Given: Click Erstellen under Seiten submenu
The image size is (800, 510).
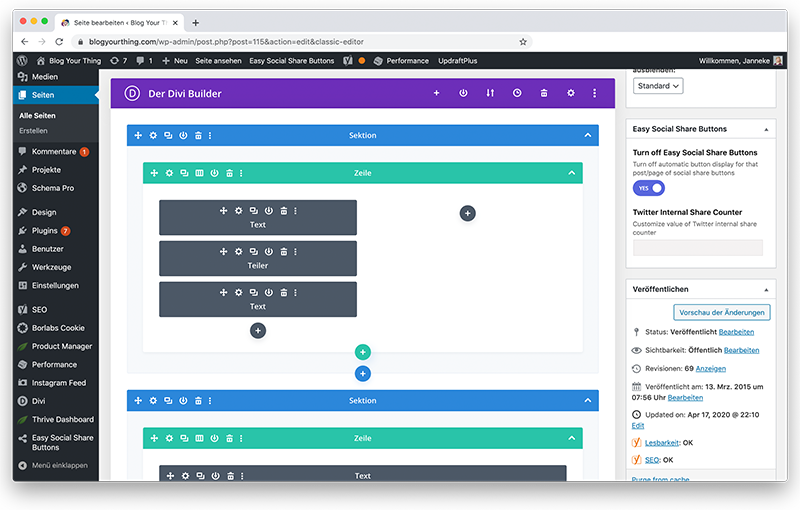Looking at the screenshot, I should pyautogui.click(x=33, y=131).
